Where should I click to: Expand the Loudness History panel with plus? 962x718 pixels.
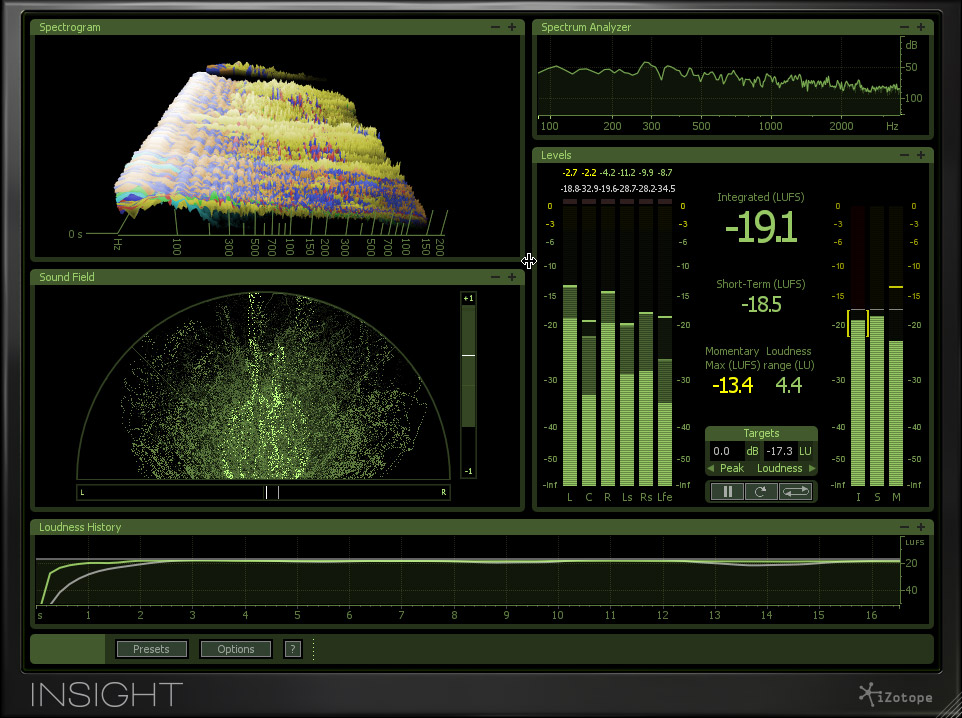pyautogui.click(x=921, y=527)
